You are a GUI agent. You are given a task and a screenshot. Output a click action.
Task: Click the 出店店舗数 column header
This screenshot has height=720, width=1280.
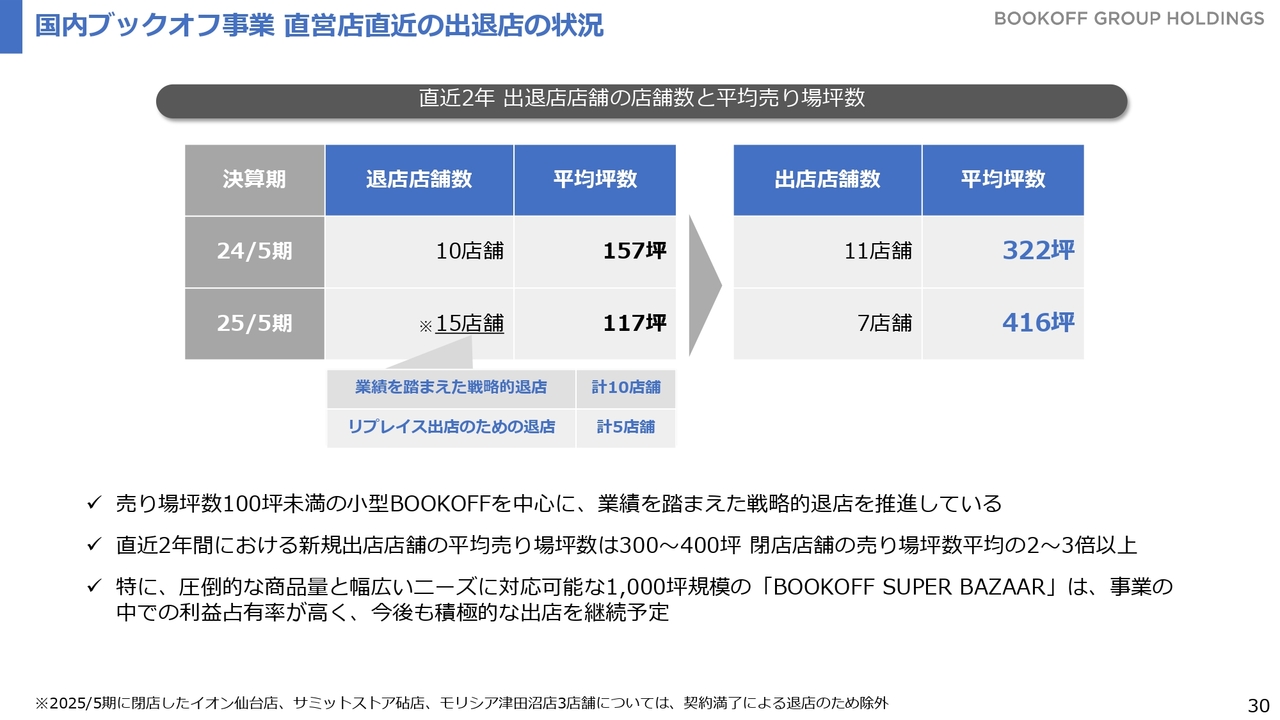(x=827, y=180)
